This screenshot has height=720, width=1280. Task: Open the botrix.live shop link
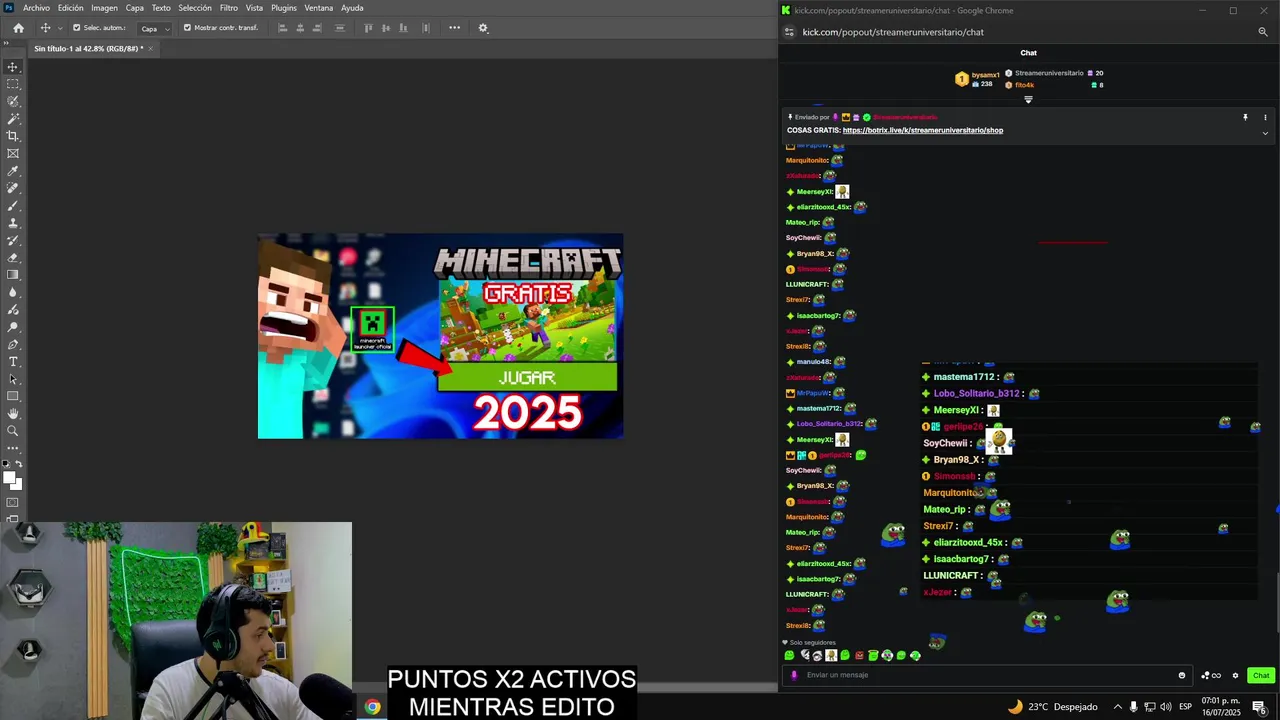(x=923, y=130)
